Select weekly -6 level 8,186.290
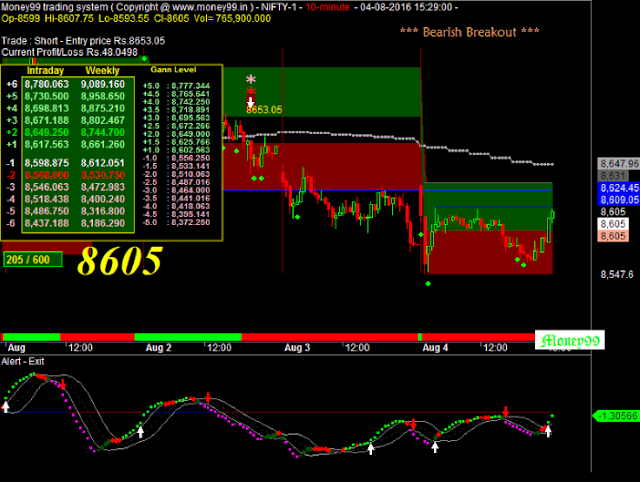 (x=103, y=223)
